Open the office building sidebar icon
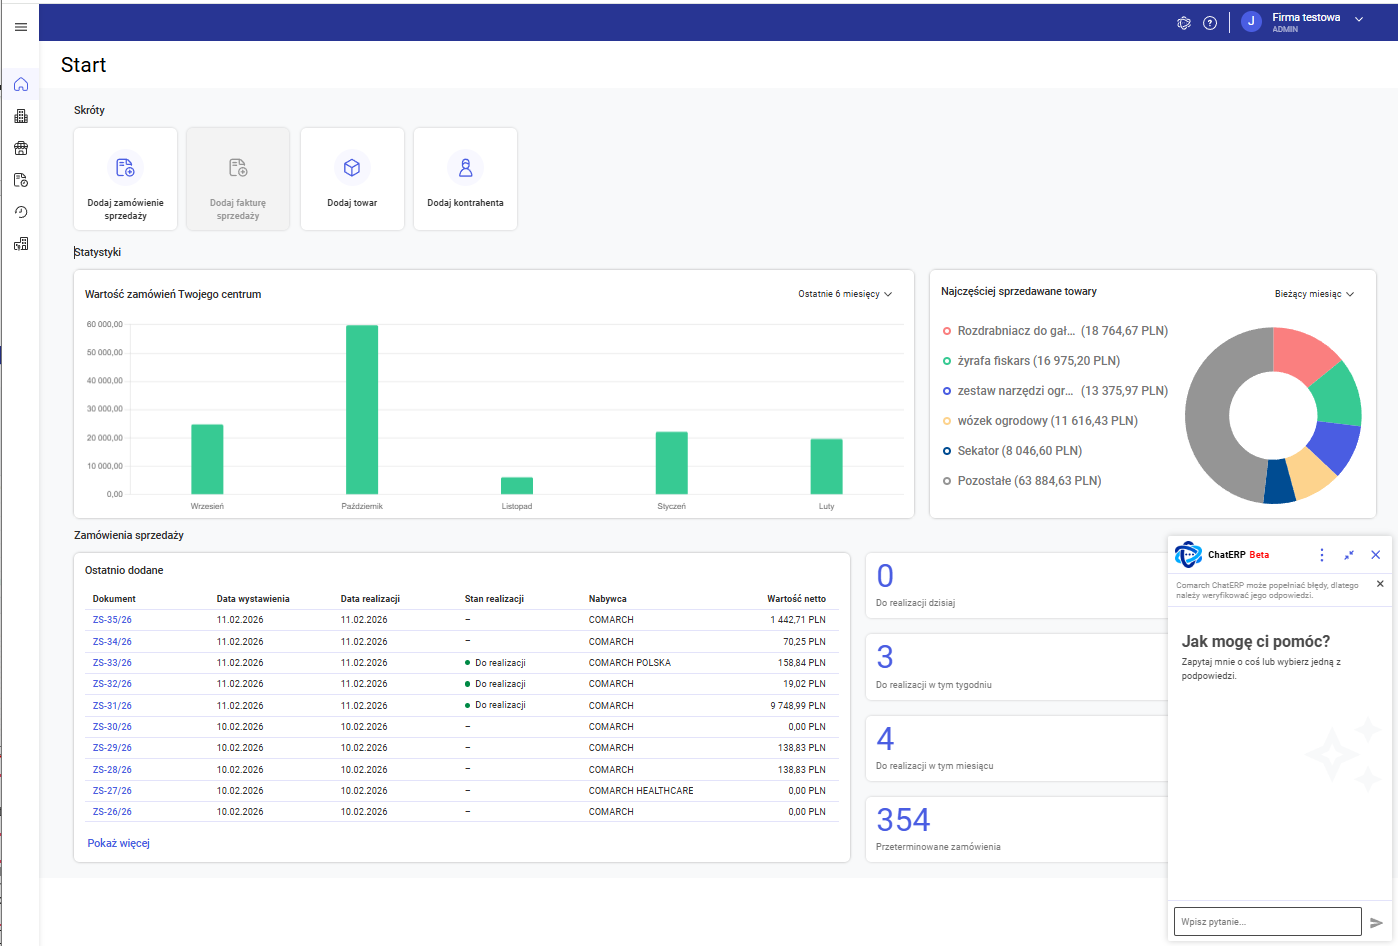Viewport: 1398px width, 946px height. [20, 116]
